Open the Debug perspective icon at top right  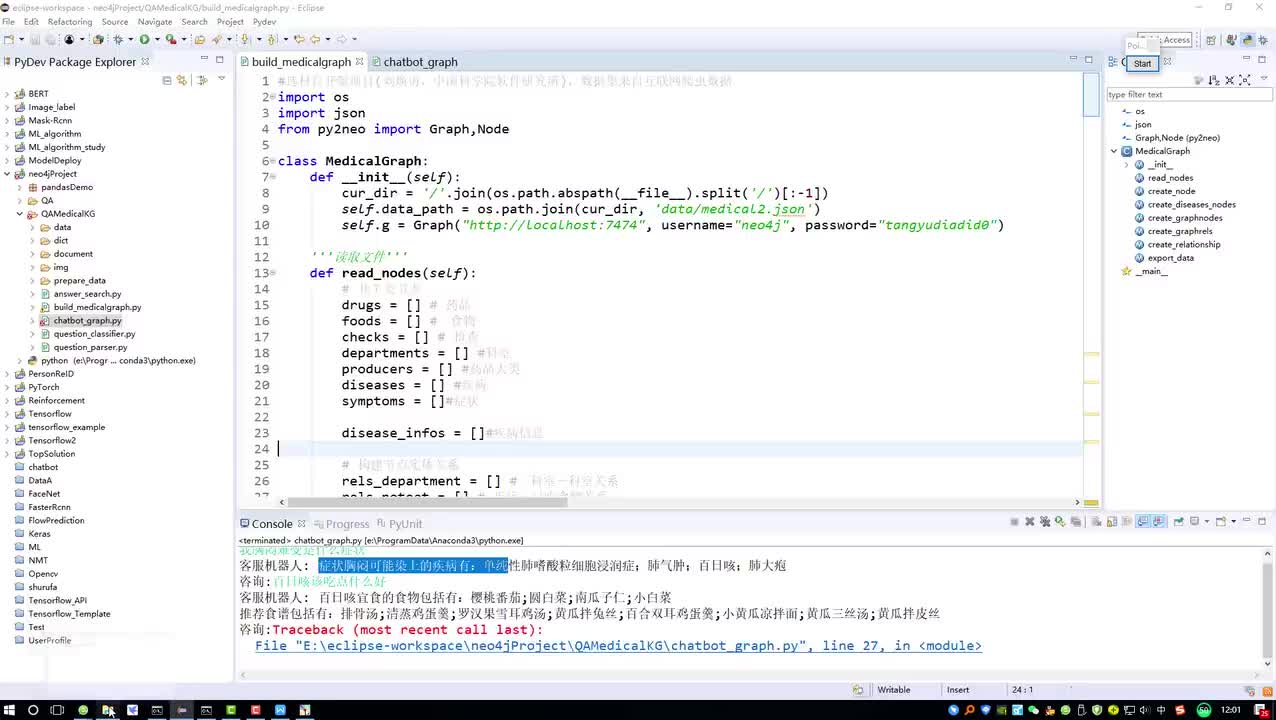[x=1263, y=40]
